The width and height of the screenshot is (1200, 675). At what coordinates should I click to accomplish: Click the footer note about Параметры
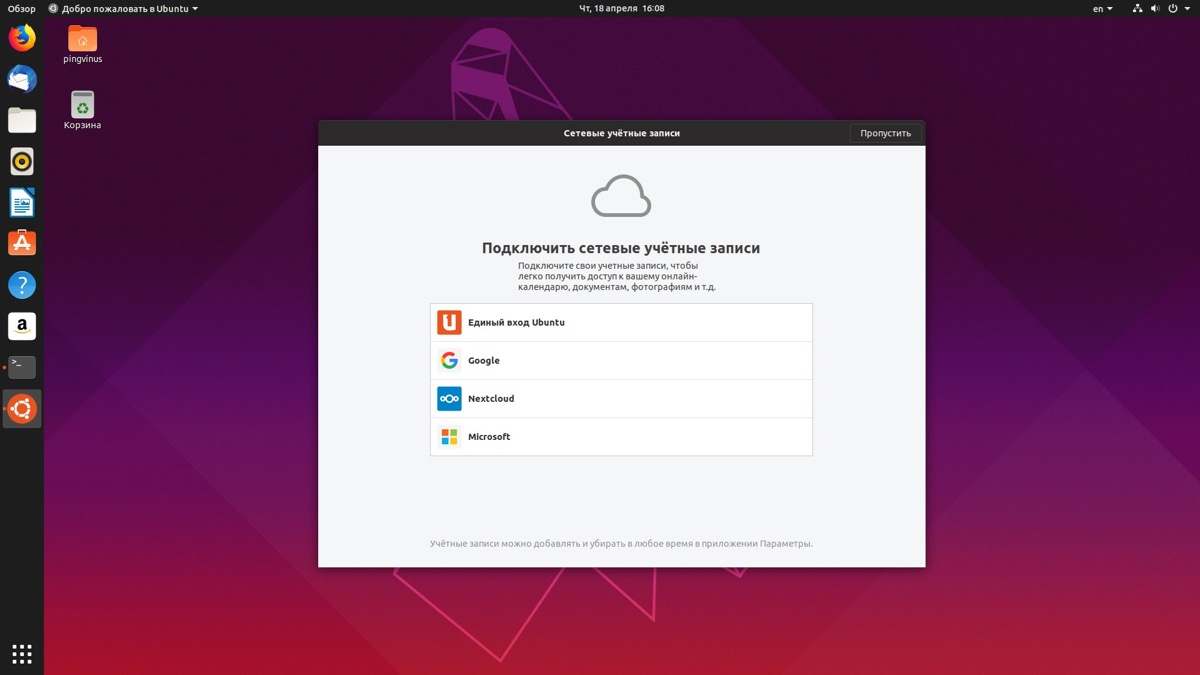tap(621, 544)
